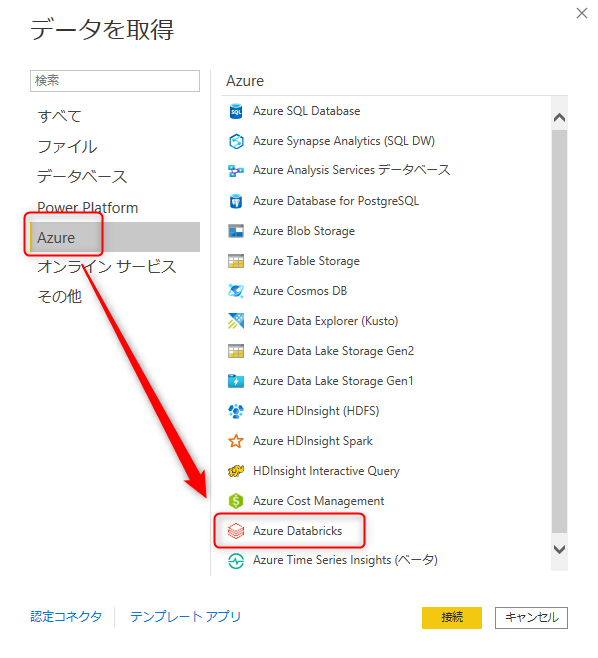Select Azure Data Lake Storage Gen2 text

334,351
